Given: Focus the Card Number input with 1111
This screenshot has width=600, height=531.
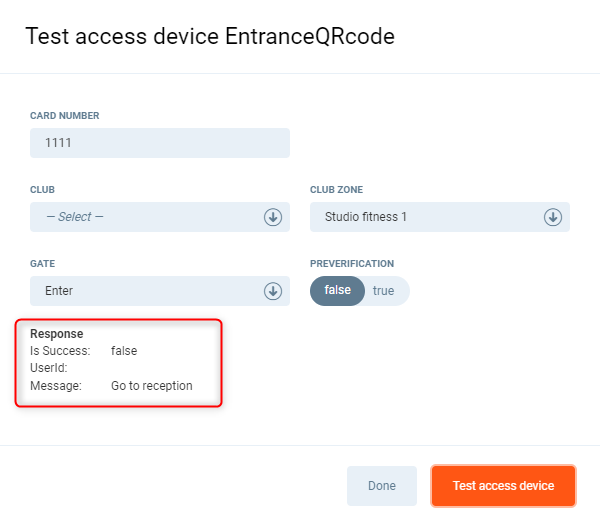Looking at the screenshot, I should pyautogui.click(x=160, y=143).
